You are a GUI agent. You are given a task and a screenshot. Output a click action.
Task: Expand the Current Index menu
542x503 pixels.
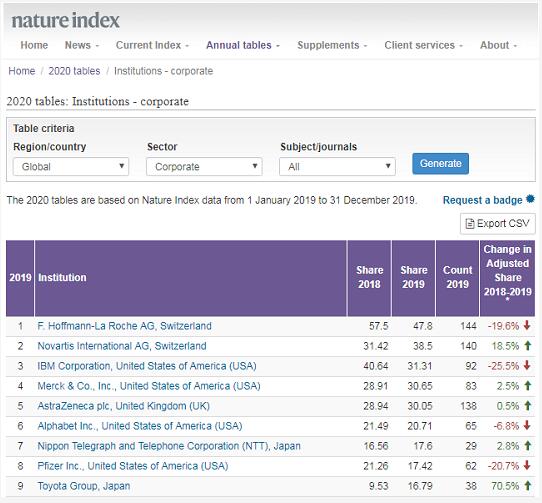tap(152, 45)
